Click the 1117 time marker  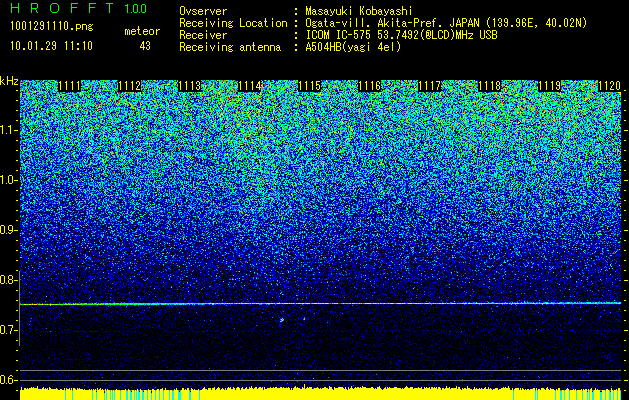pyautogui.click(x=429, y=86)
